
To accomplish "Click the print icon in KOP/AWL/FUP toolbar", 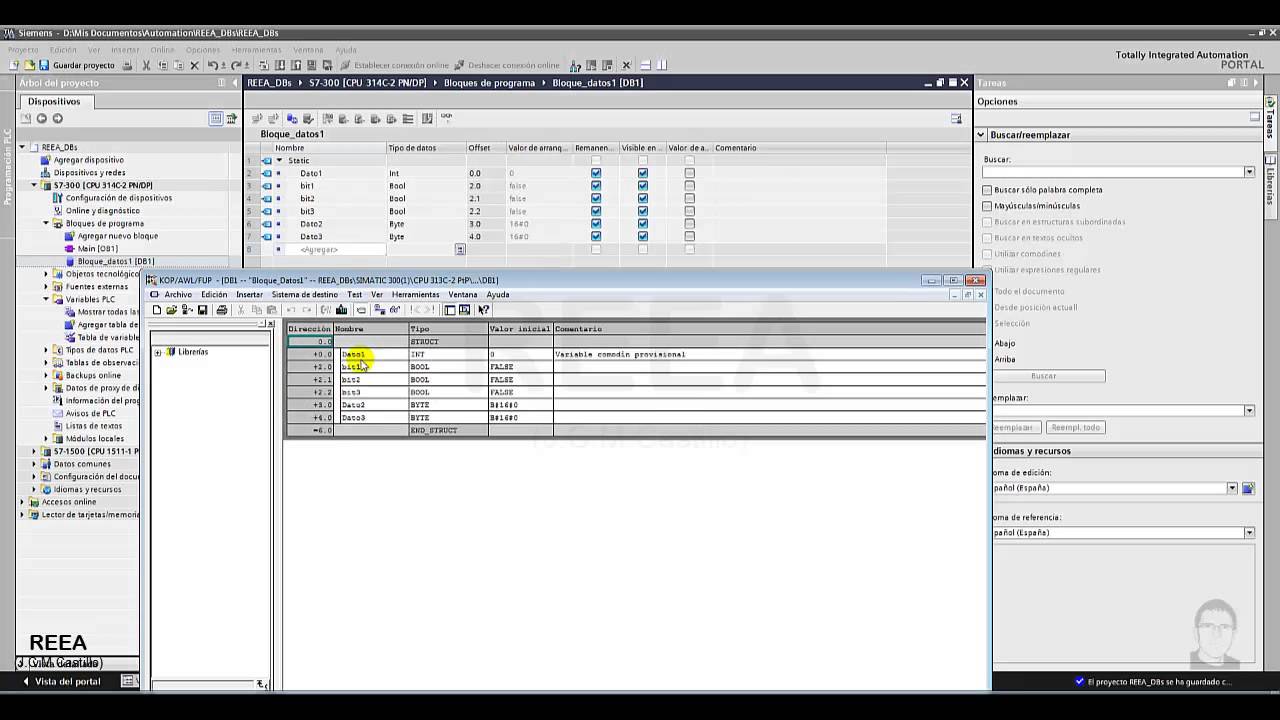I will 222,310.
